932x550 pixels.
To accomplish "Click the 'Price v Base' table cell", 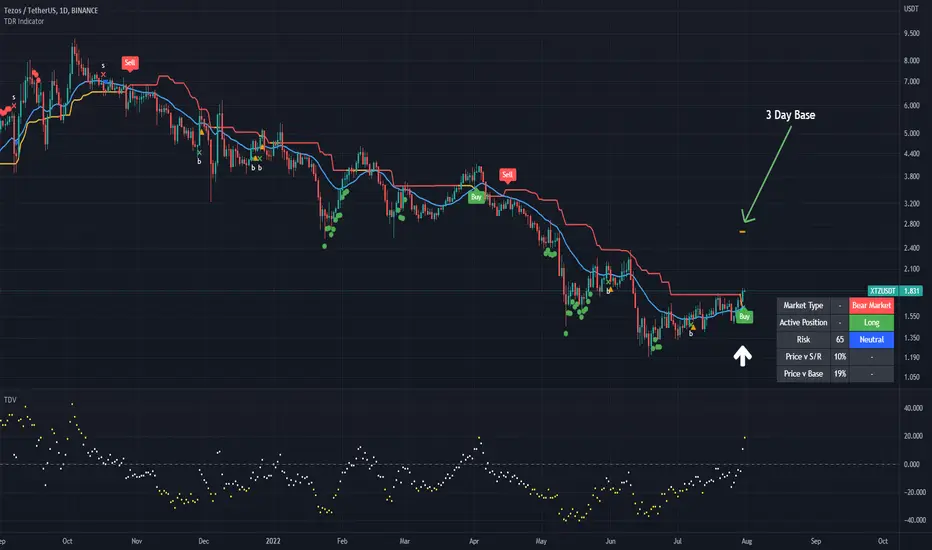I will (803, 373).
